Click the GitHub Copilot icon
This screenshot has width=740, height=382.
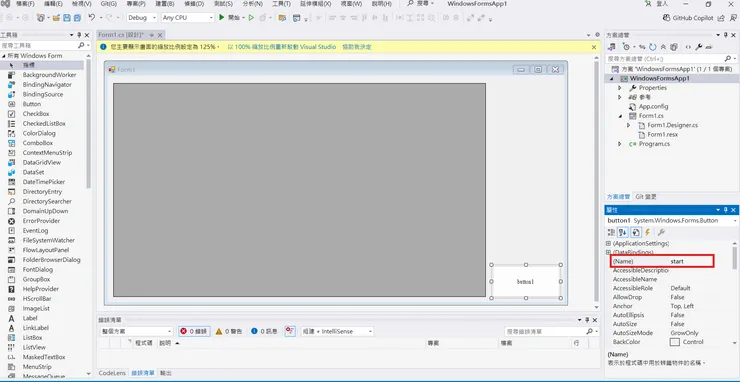(x=667, y=17)
